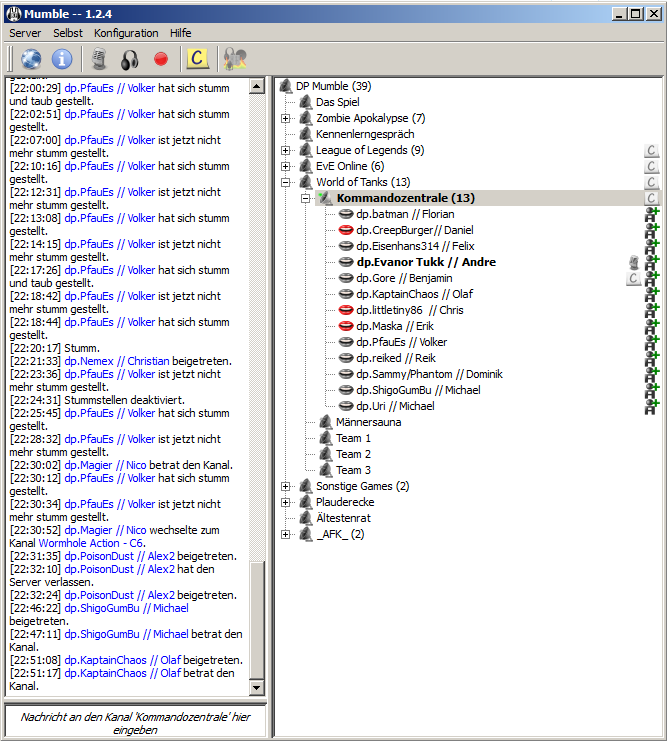The width and height of the screenshot is (667, 741).
Task: Click authenticated icon on dp.reiked row
Action: (652, 359)
